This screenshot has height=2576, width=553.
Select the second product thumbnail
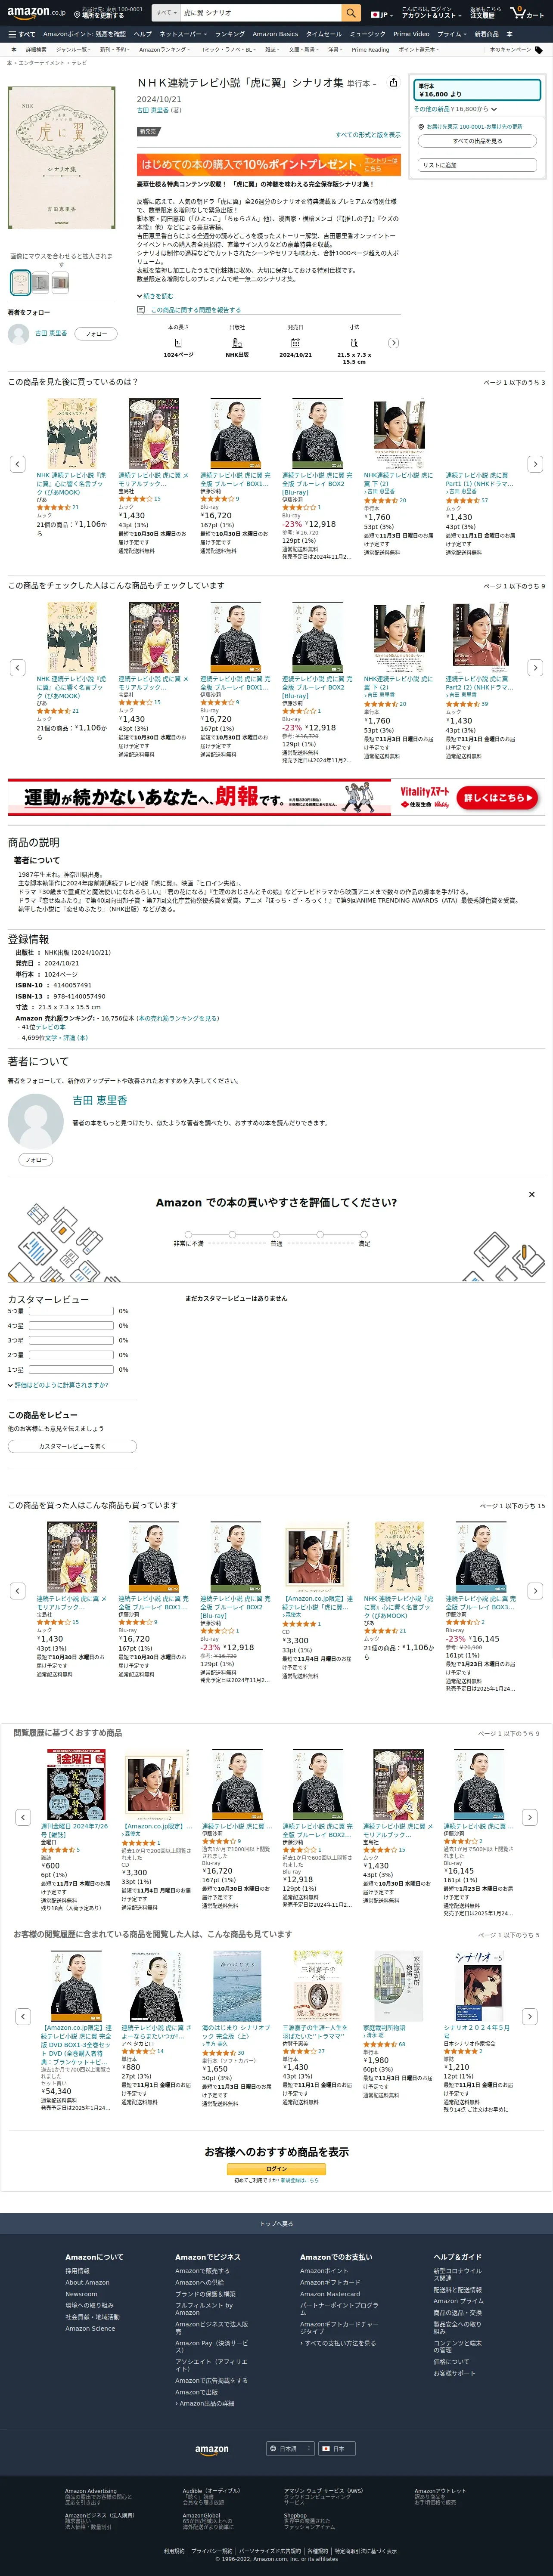pos(41,283)
